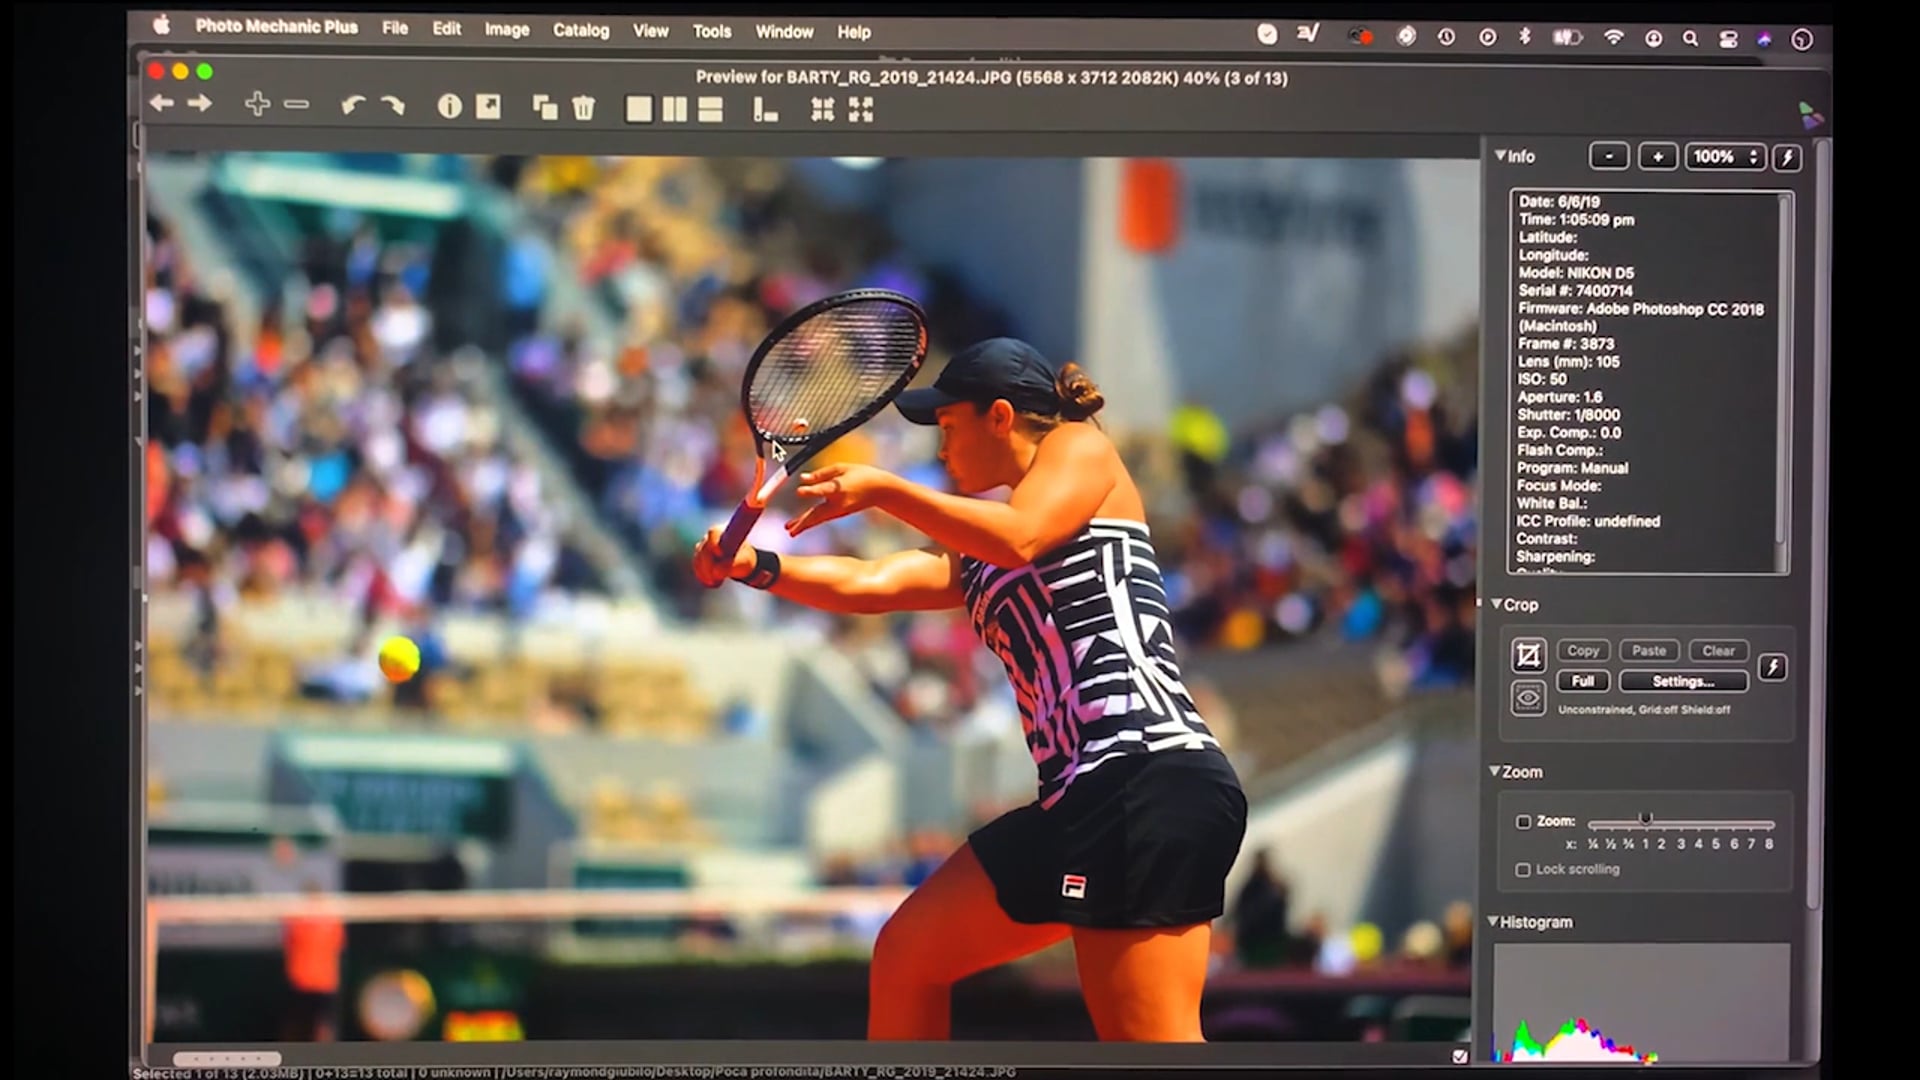
Task: Open Bluetooth menu bar icon
Action: tap(1525, 37)
